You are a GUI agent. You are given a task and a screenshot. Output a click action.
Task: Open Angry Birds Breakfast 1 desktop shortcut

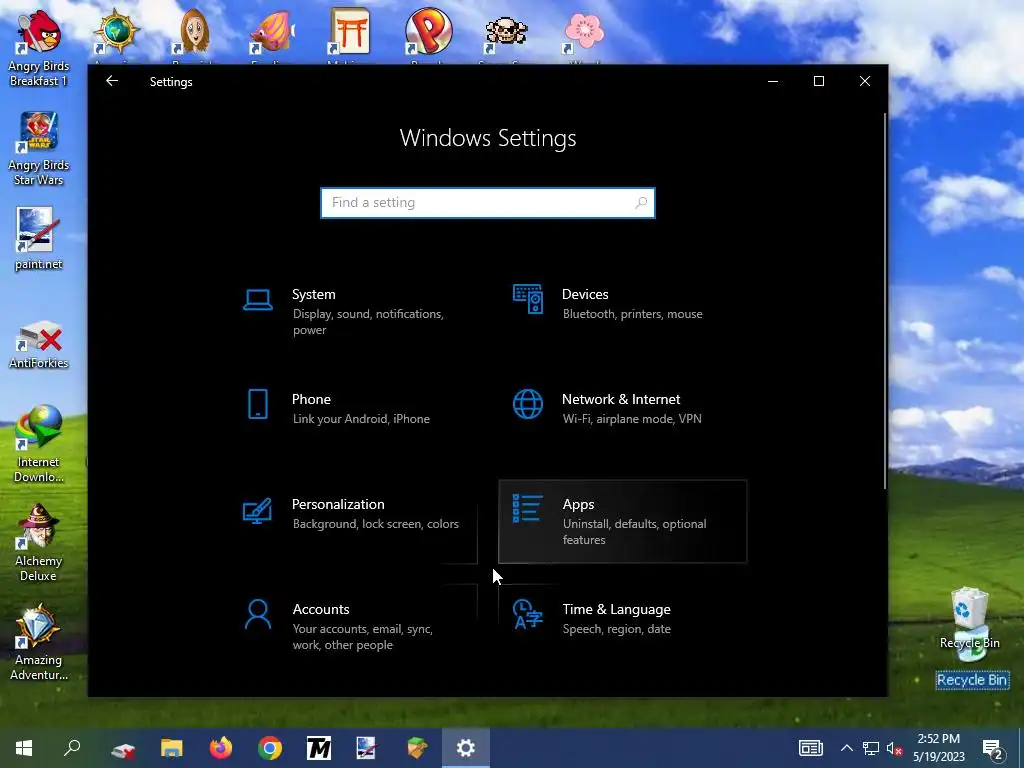38,50
